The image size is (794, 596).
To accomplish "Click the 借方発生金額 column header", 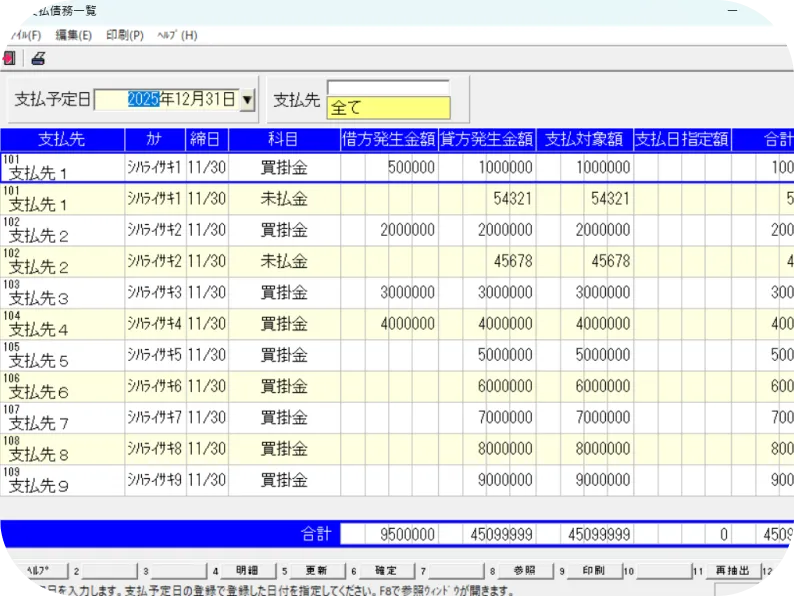I will pos(388,140).
